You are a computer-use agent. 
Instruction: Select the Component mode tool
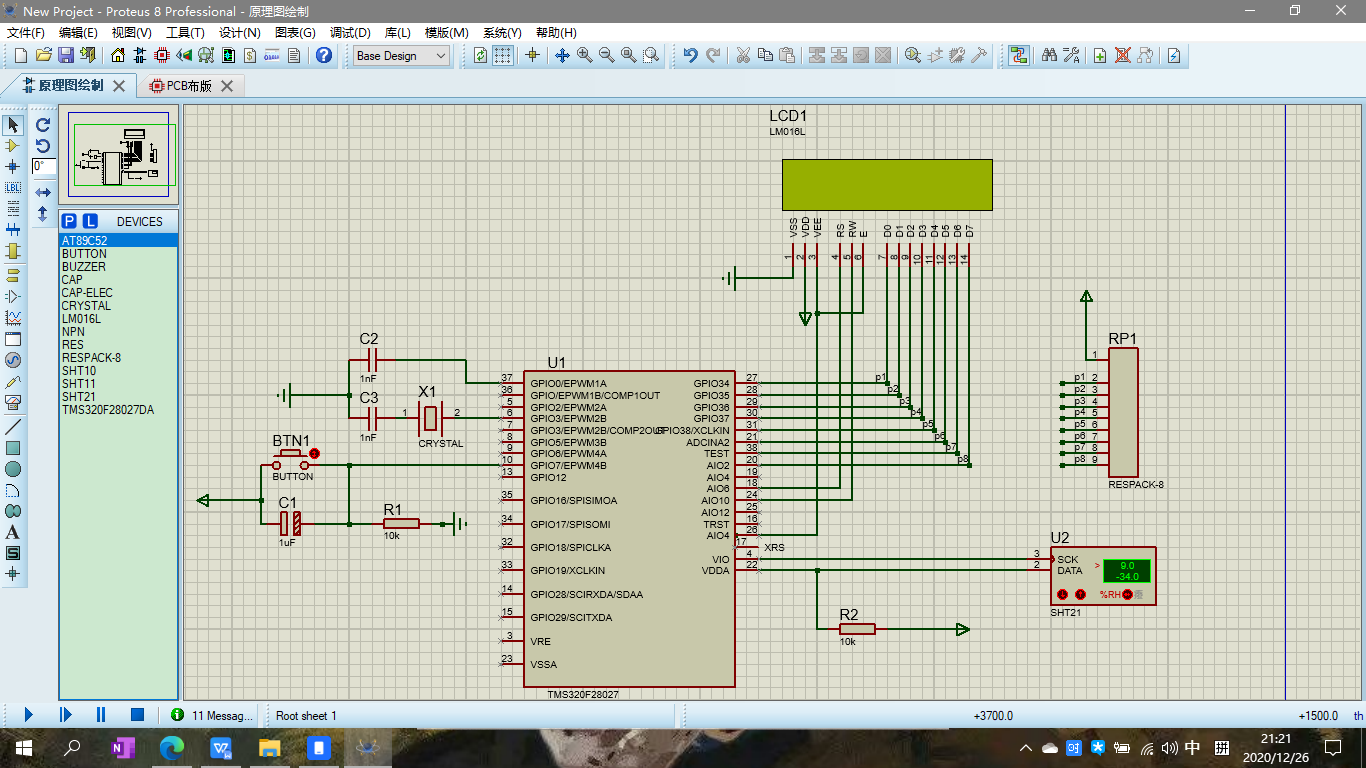tap(13, 146)
